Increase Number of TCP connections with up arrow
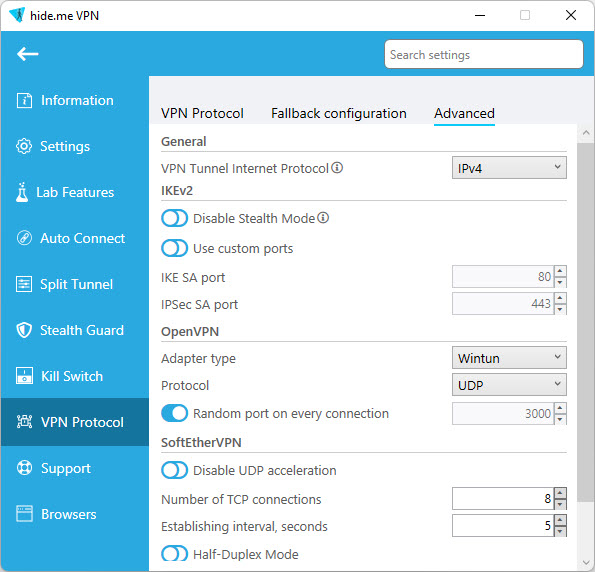Image resolution: width=595 pixels, height=572 pixels. click(x=560, y=493)
